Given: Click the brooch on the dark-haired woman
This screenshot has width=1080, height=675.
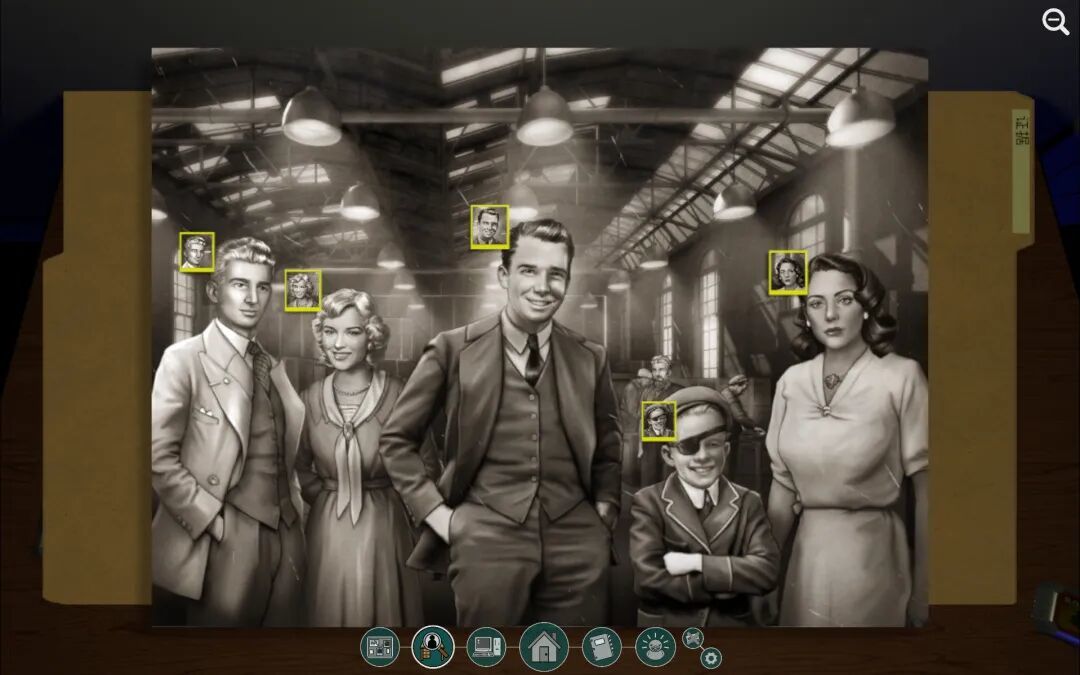Looking at the screenshot, I should 832,381.
